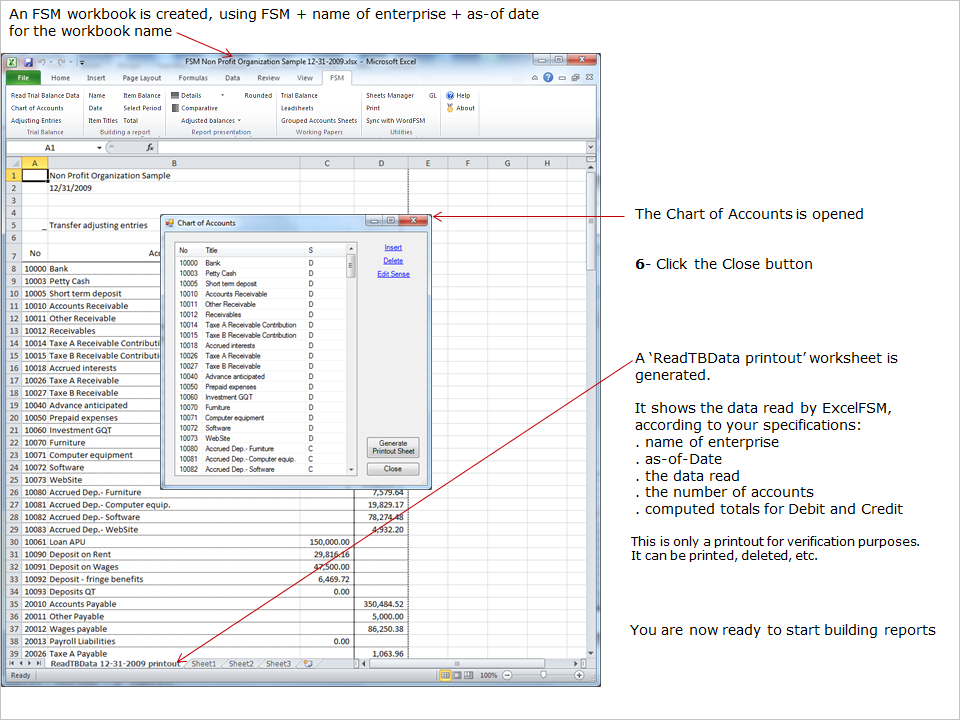Click the Close button in Chart of Accounts
Image resolution: width=960 pixels, height=720 pixels.
[x=393, y=468]
